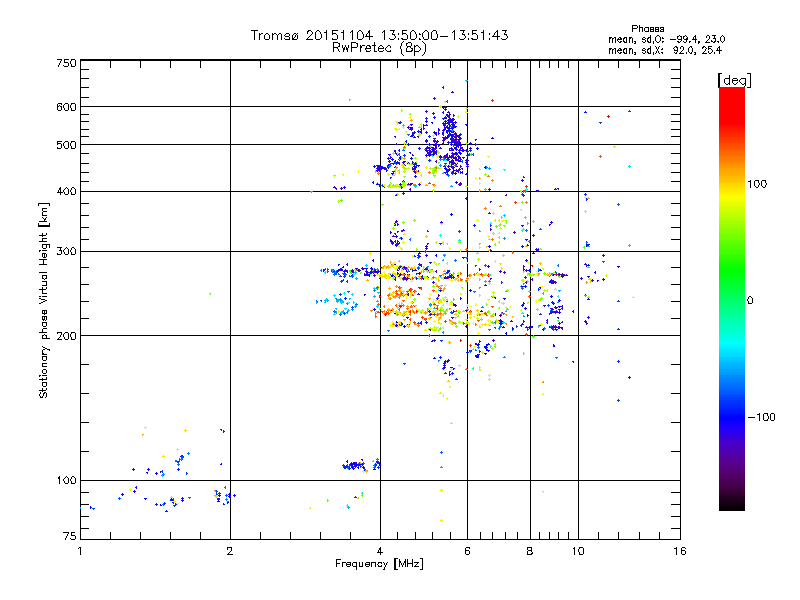Click the y-axis tick label '400'
This screenshot has width=800, height=600.
(66, 192)
